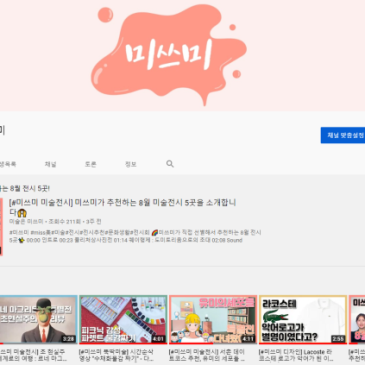Click the featured video description text
Screen dimensions: 365x365
click(x=135, y=236)
